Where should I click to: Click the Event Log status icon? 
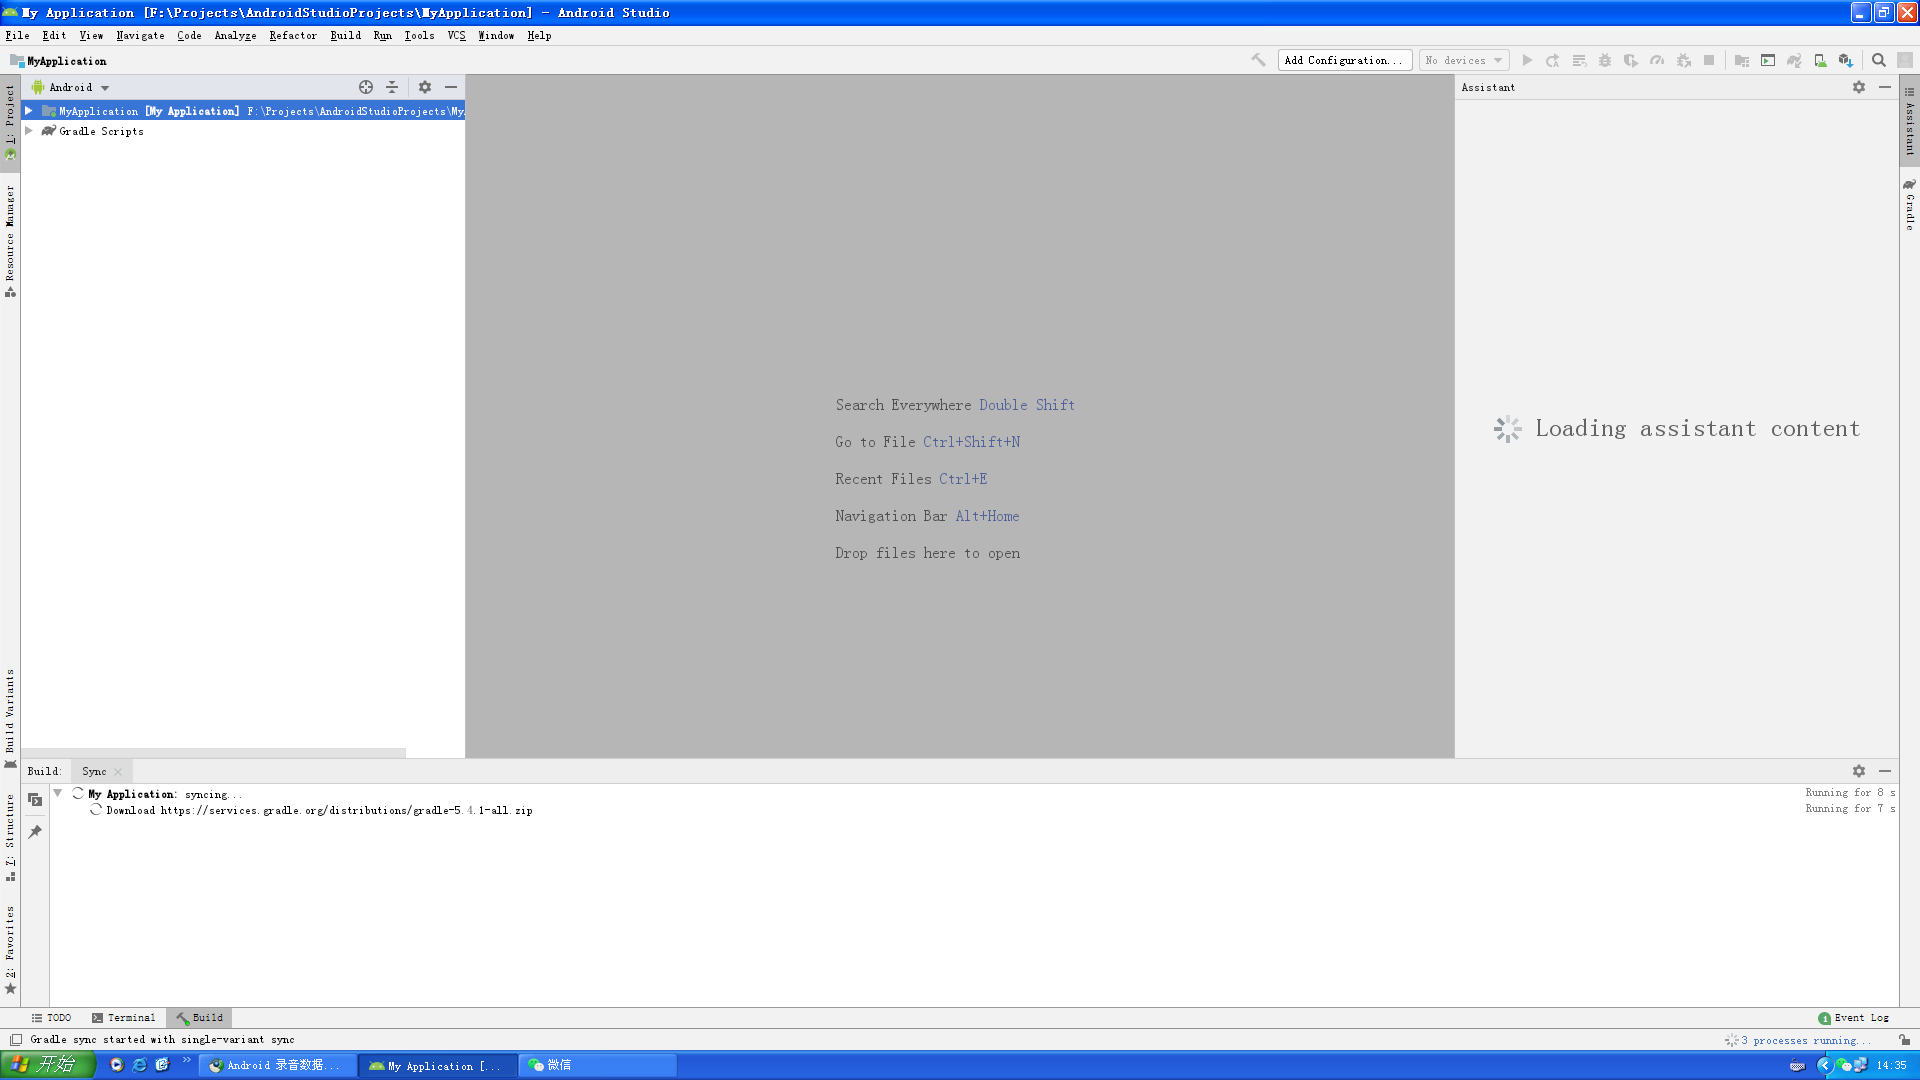pos(1825,1018)
